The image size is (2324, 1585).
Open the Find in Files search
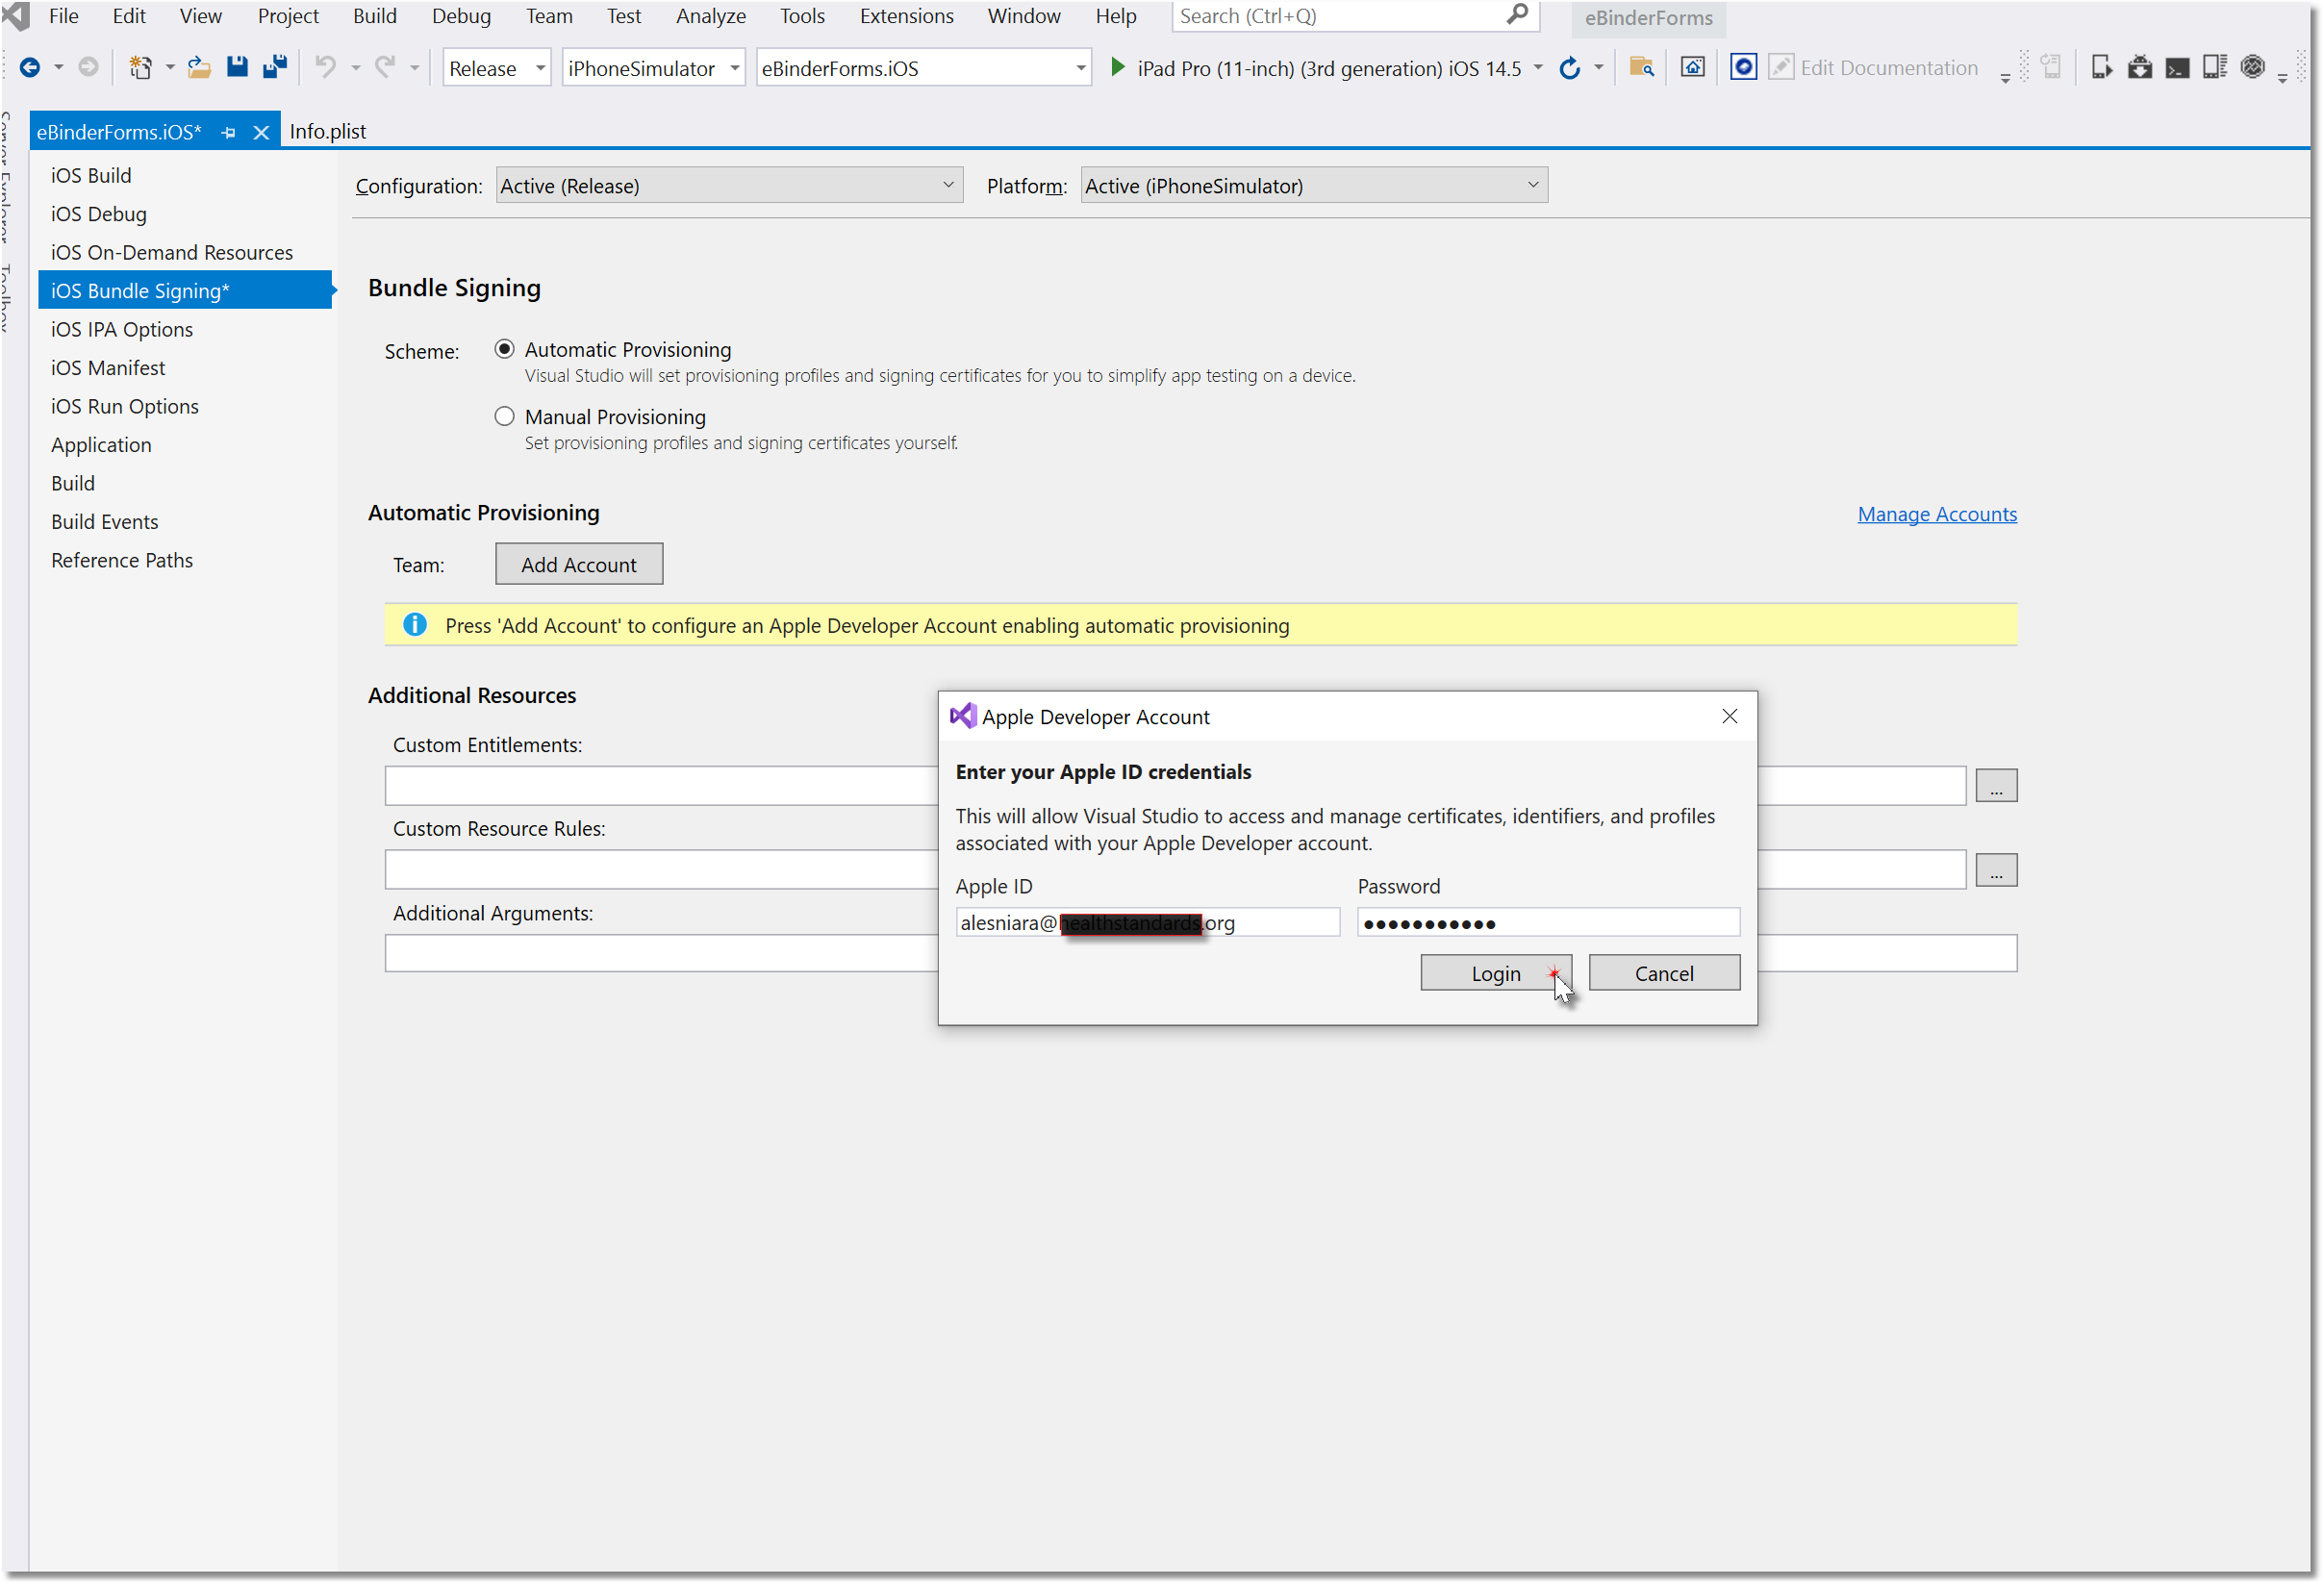click(1641, 68)
